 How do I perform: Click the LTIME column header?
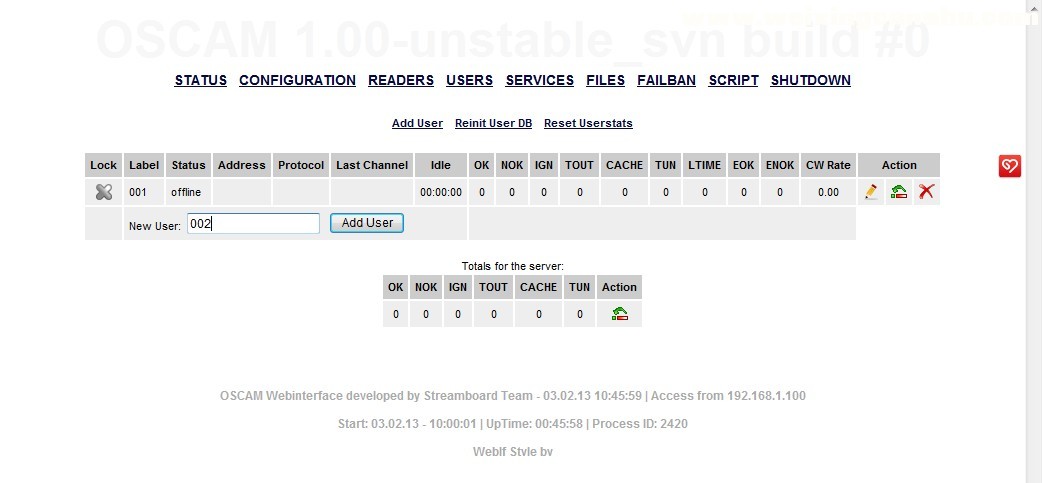[704, 165]
